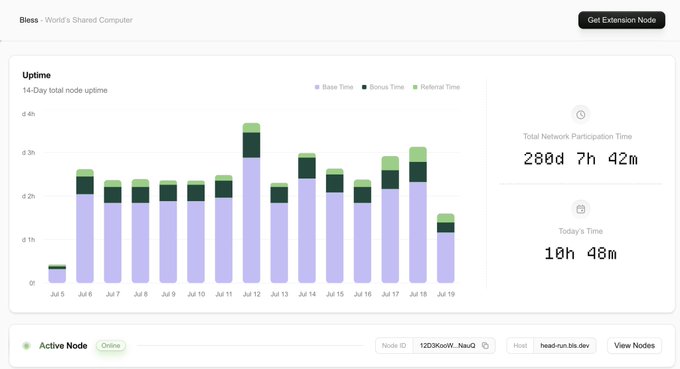This screenshot has height=369, width=680.
Task: Click the 14-Day total node uptime subtitle
Action: click(x=65, y=90)
